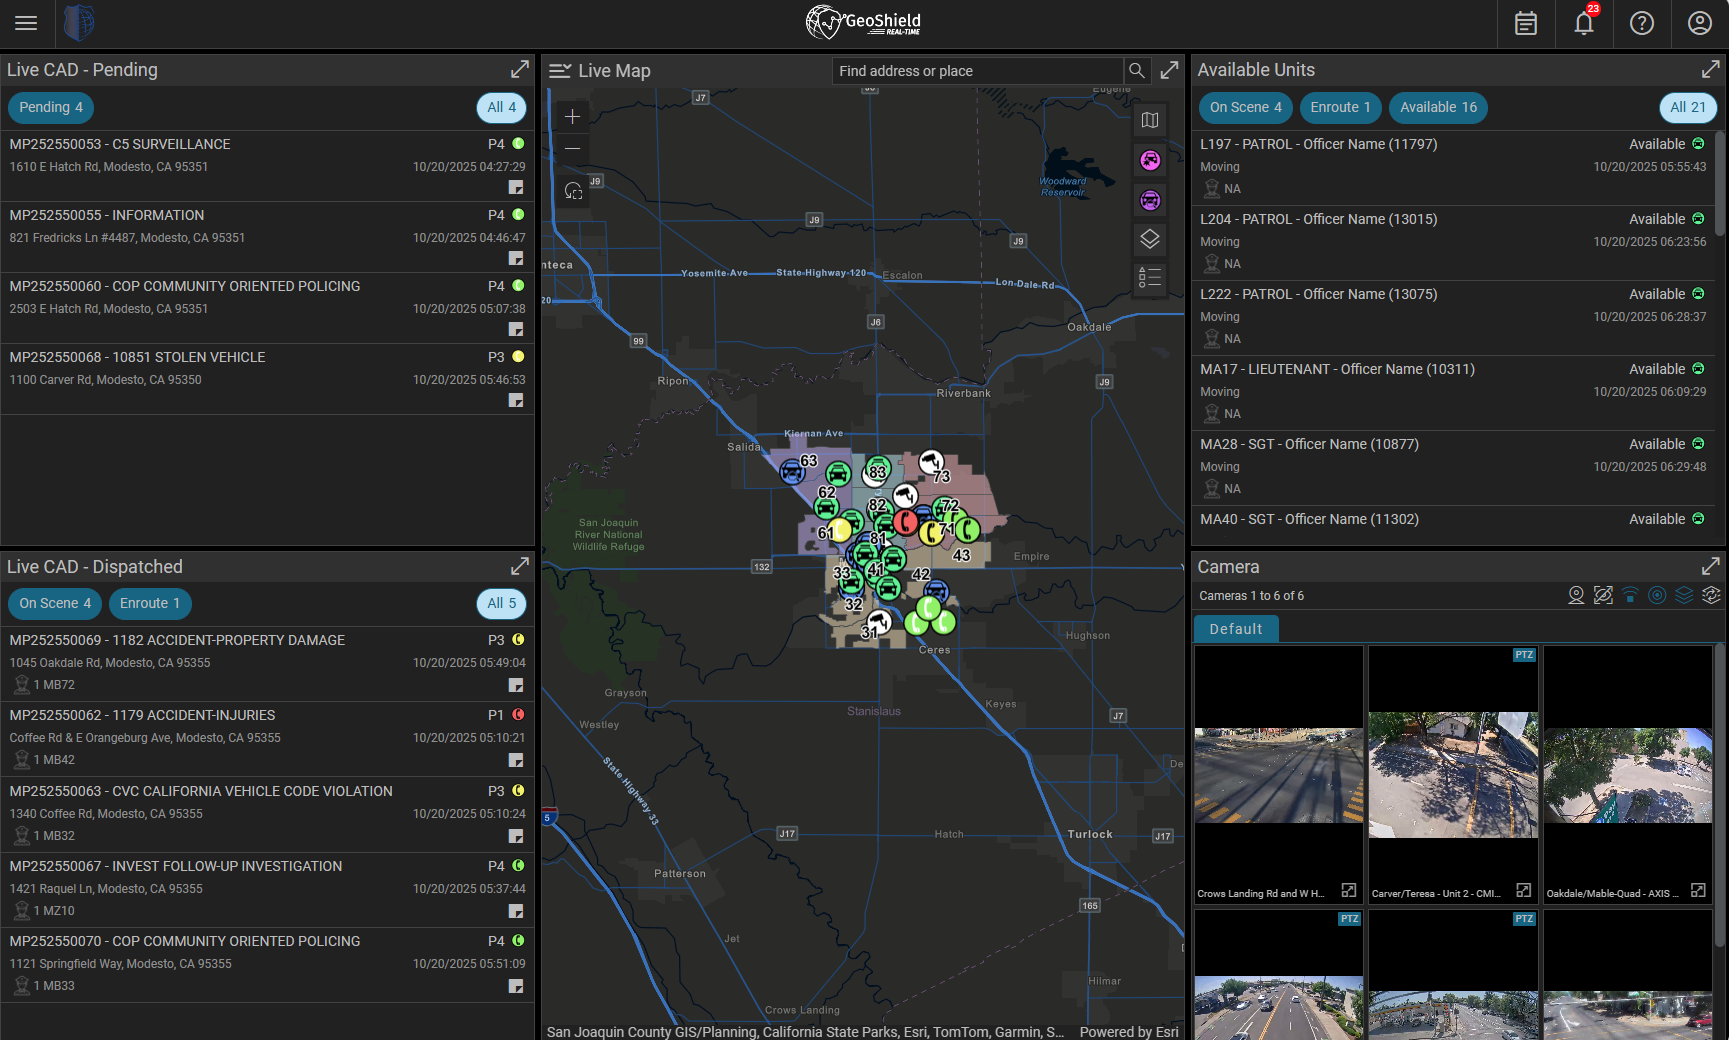Open the map layers tool
Image resolution: width=1729 pixels, height=1040 pixels.
click(x=1150, y=239)
